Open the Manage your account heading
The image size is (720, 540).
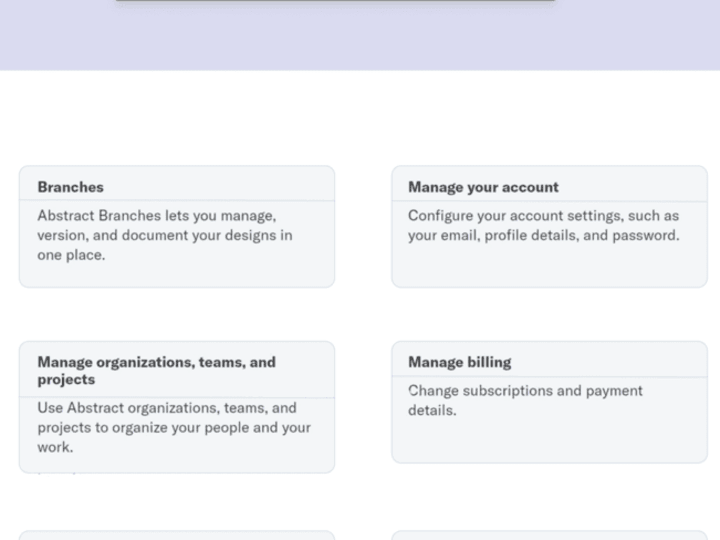point(483,187)
